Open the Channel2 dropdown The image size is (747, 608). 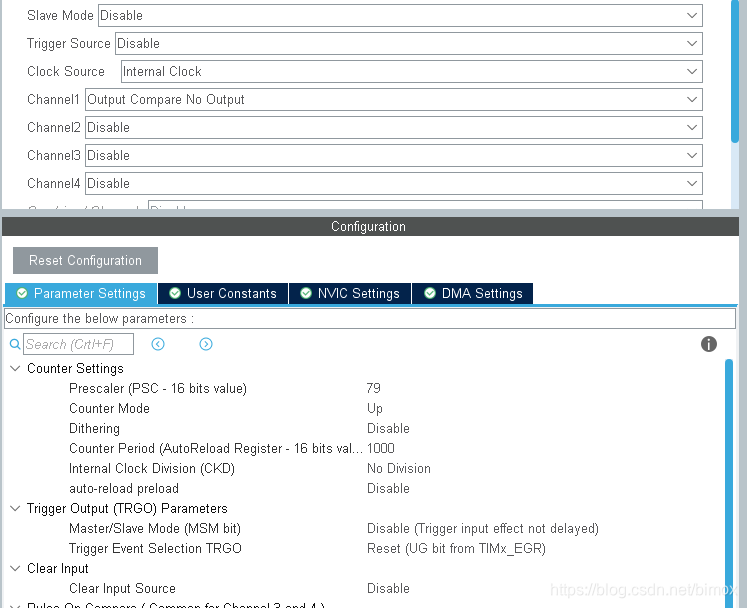coord(394,128)
